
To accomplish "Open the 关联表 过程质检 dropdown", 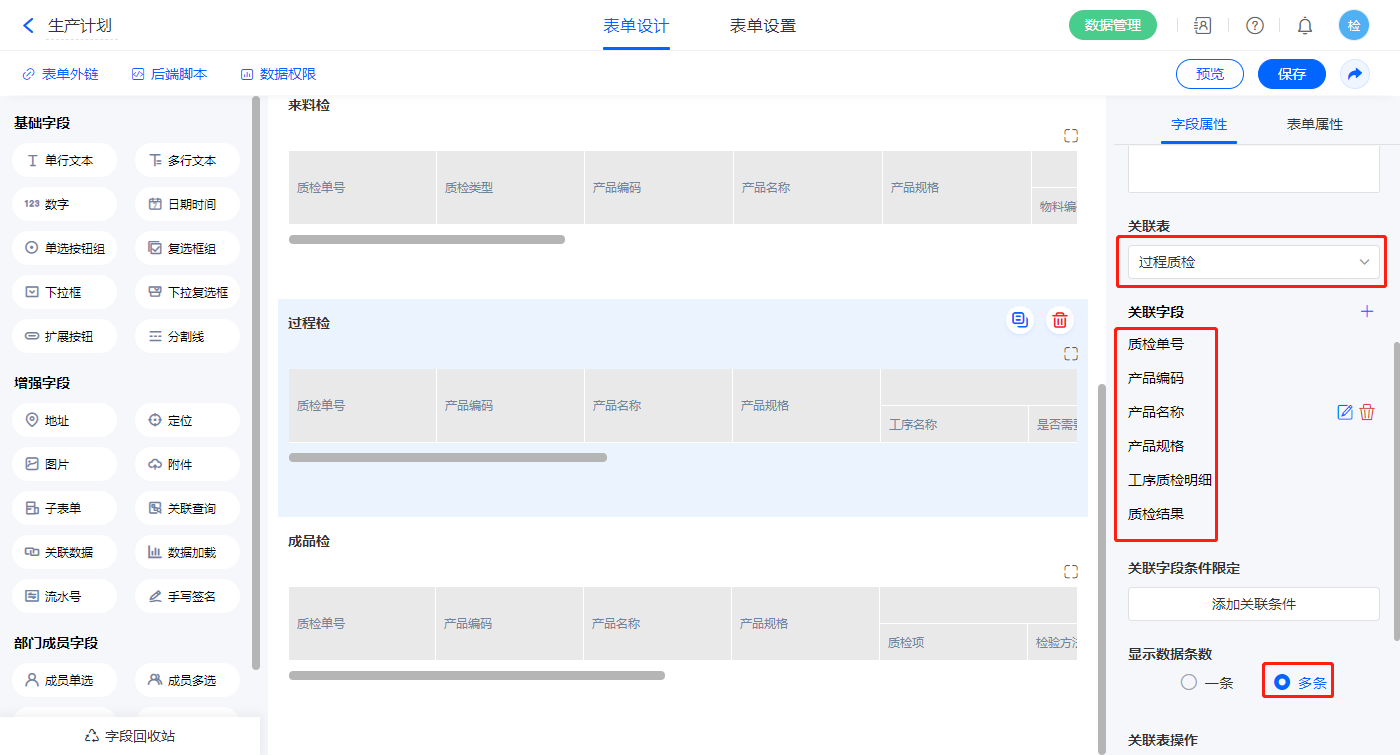I will 1253,262.
